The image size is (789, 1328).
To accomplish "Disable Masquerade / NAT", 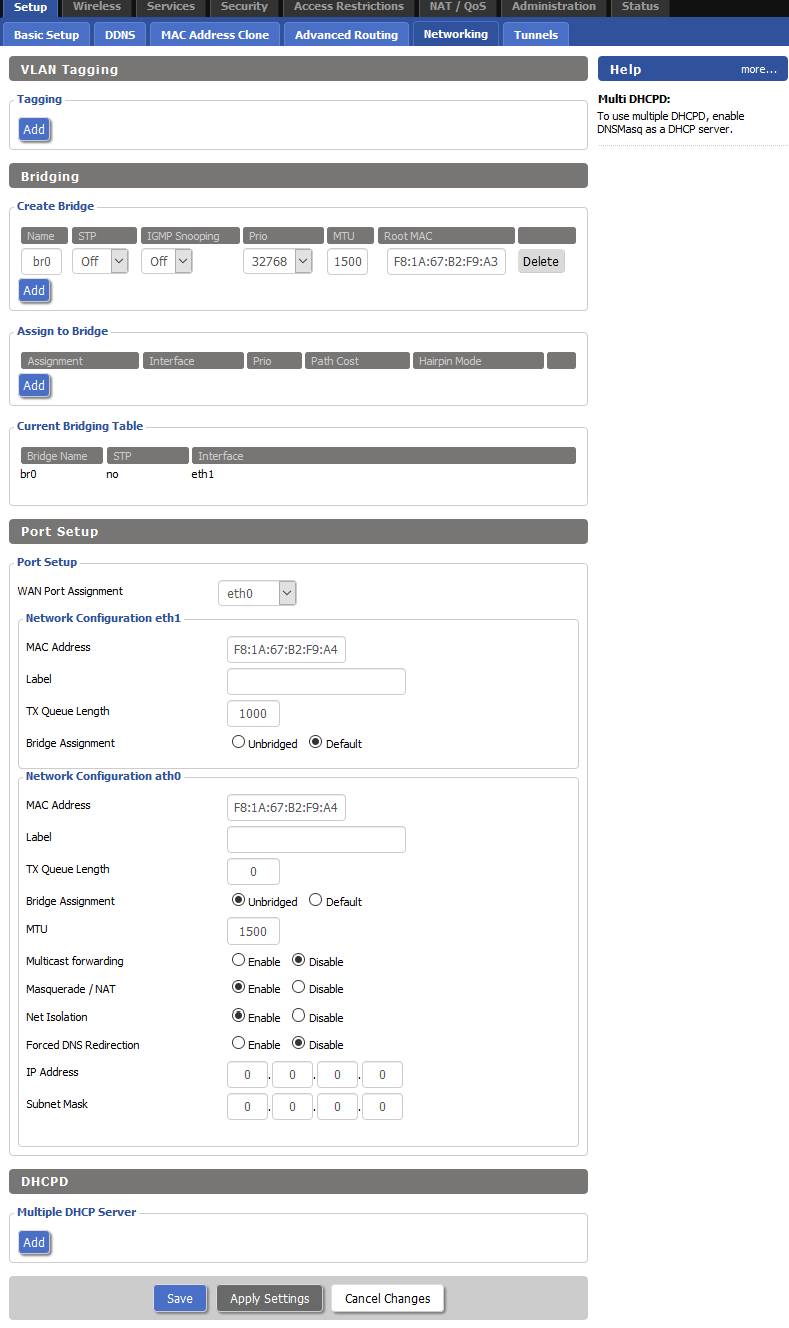I will point(298,987).
